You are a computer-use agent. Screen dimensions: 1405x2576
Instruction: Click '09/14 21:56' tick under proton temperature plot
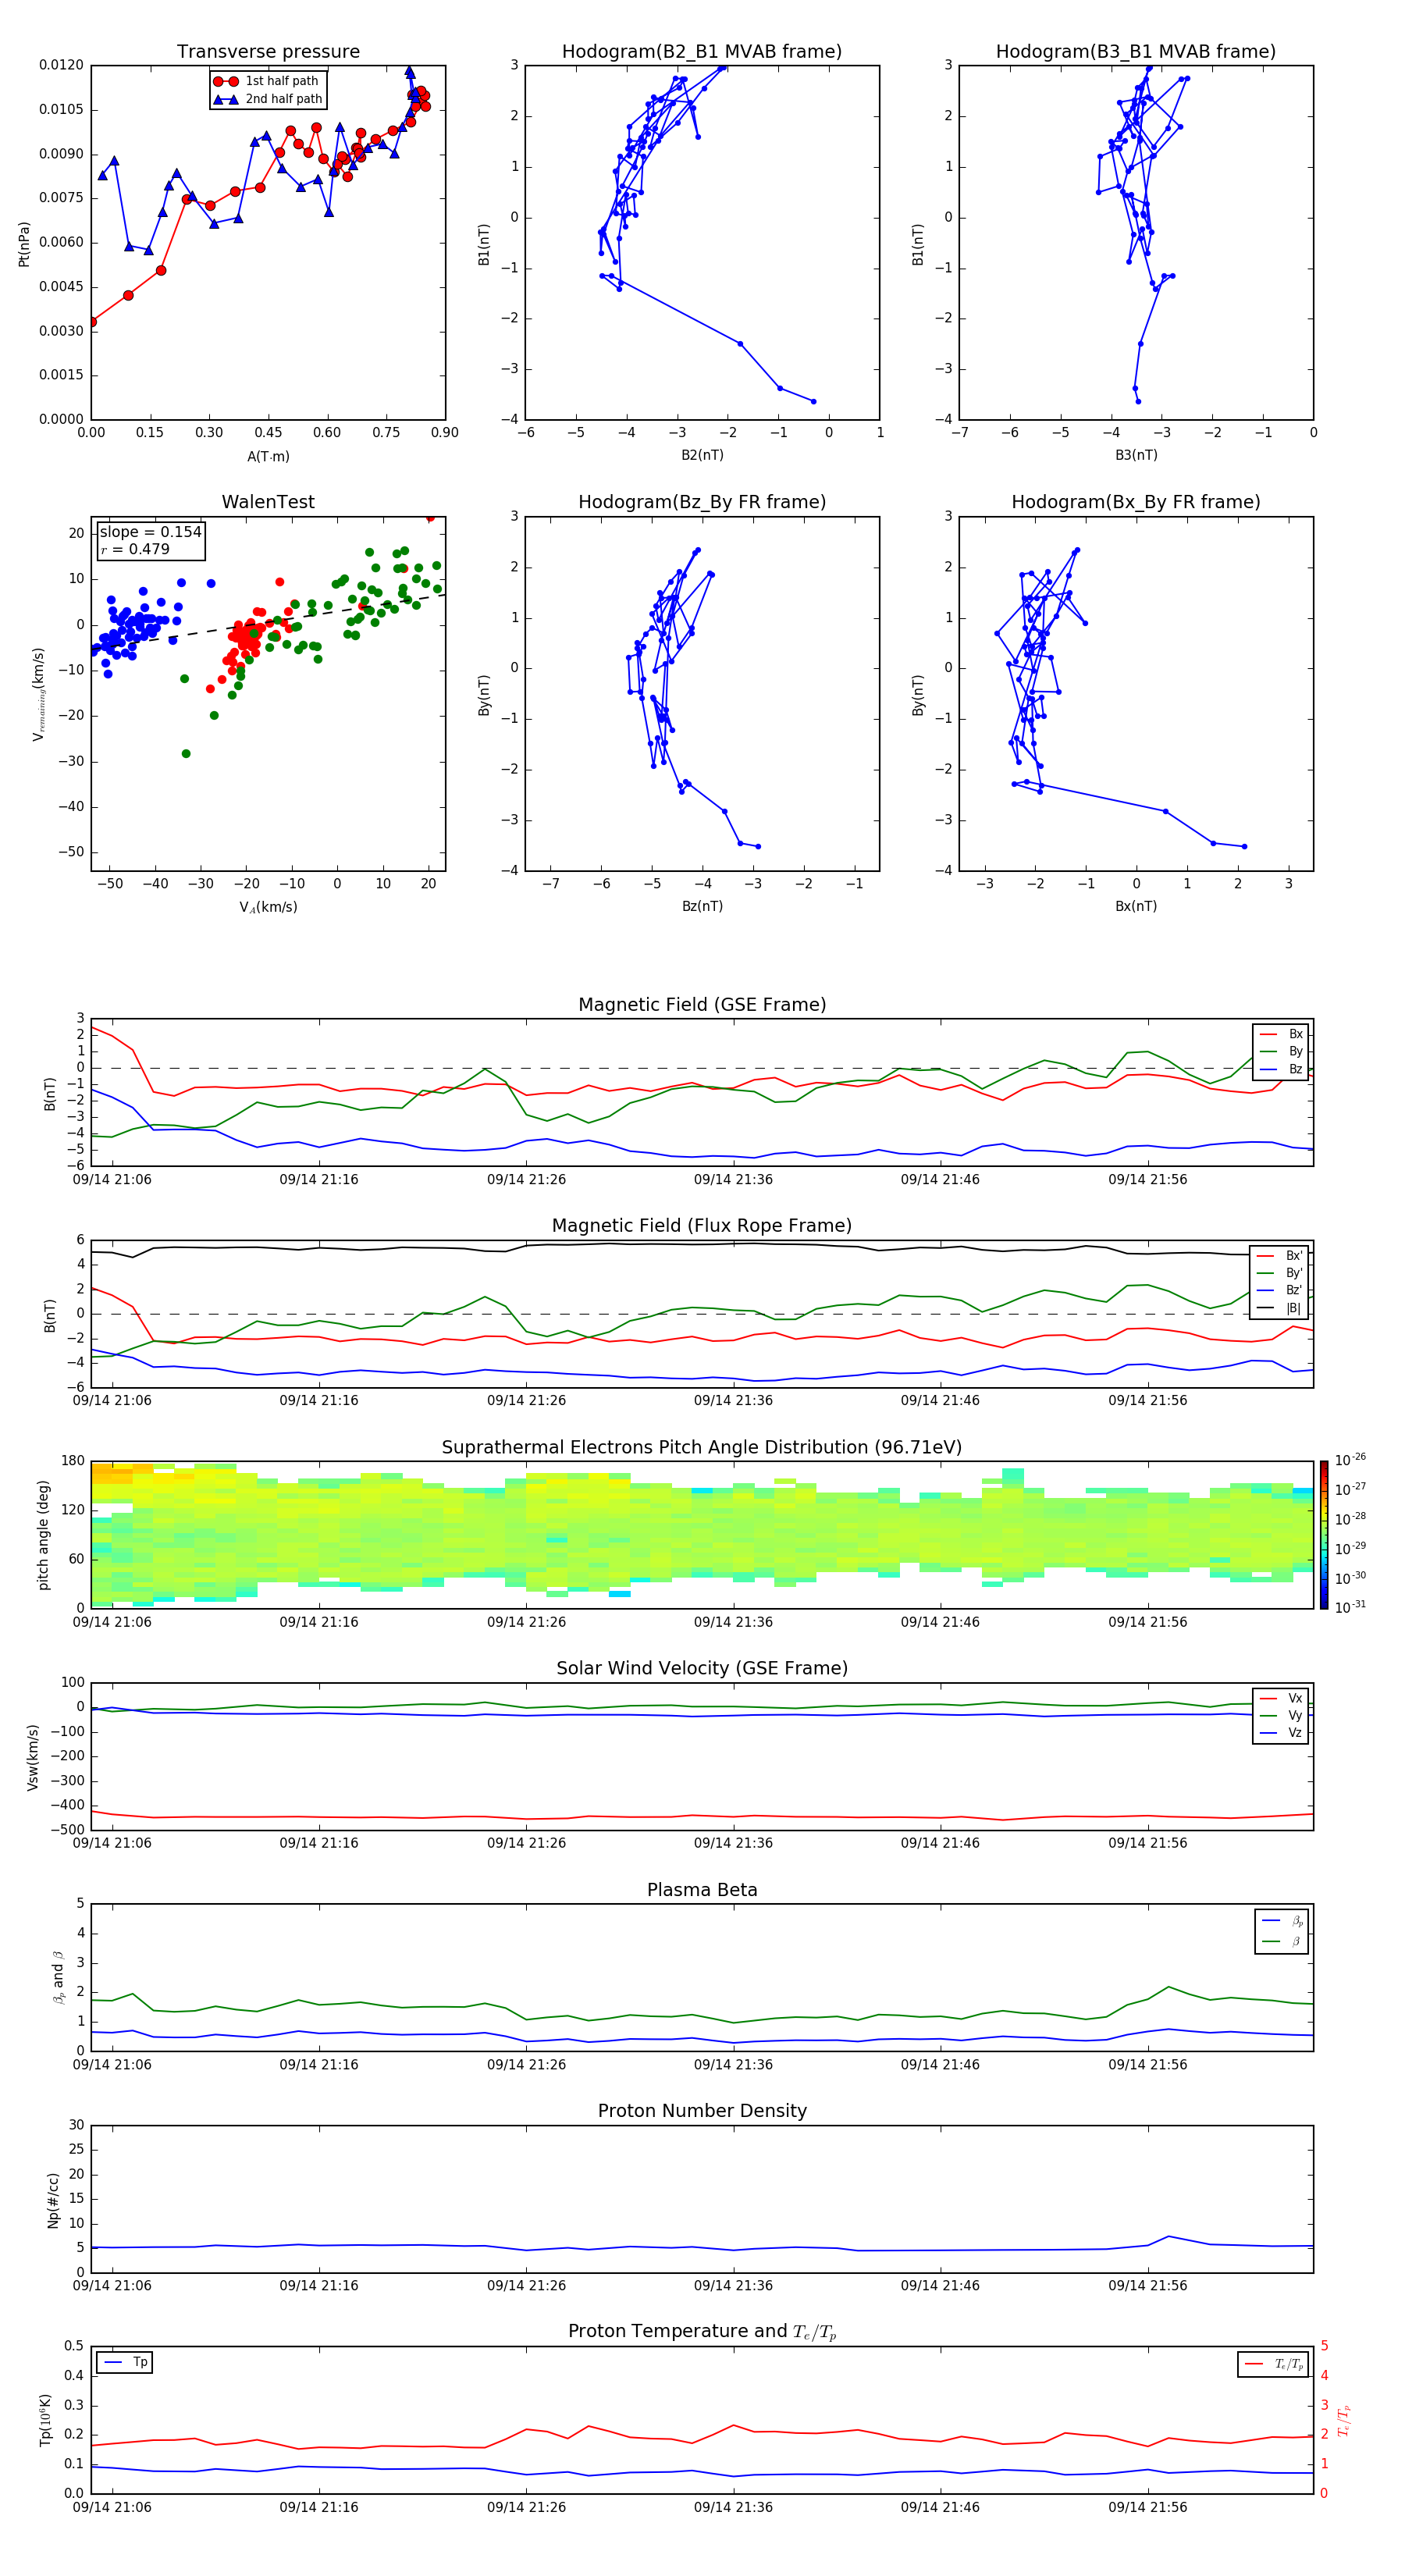[1147, 2508]
